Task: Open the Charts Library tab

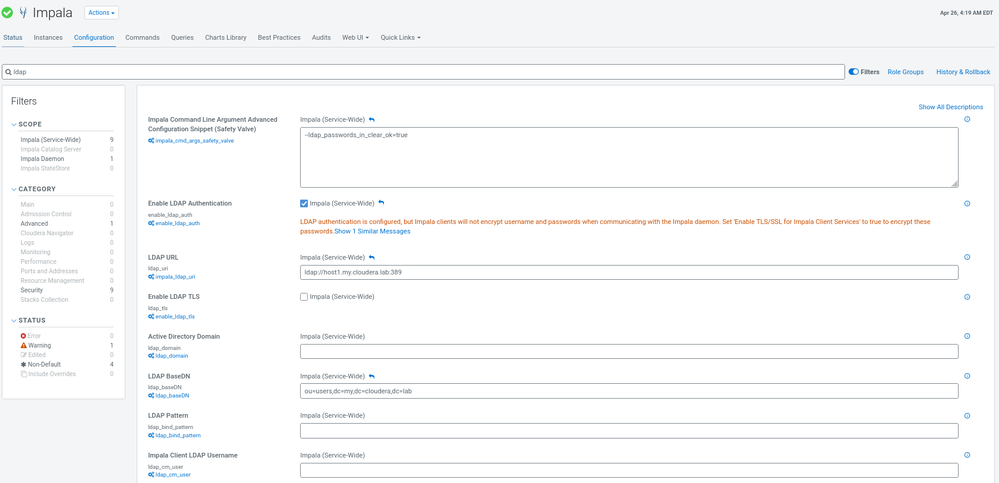Action: 226,38
